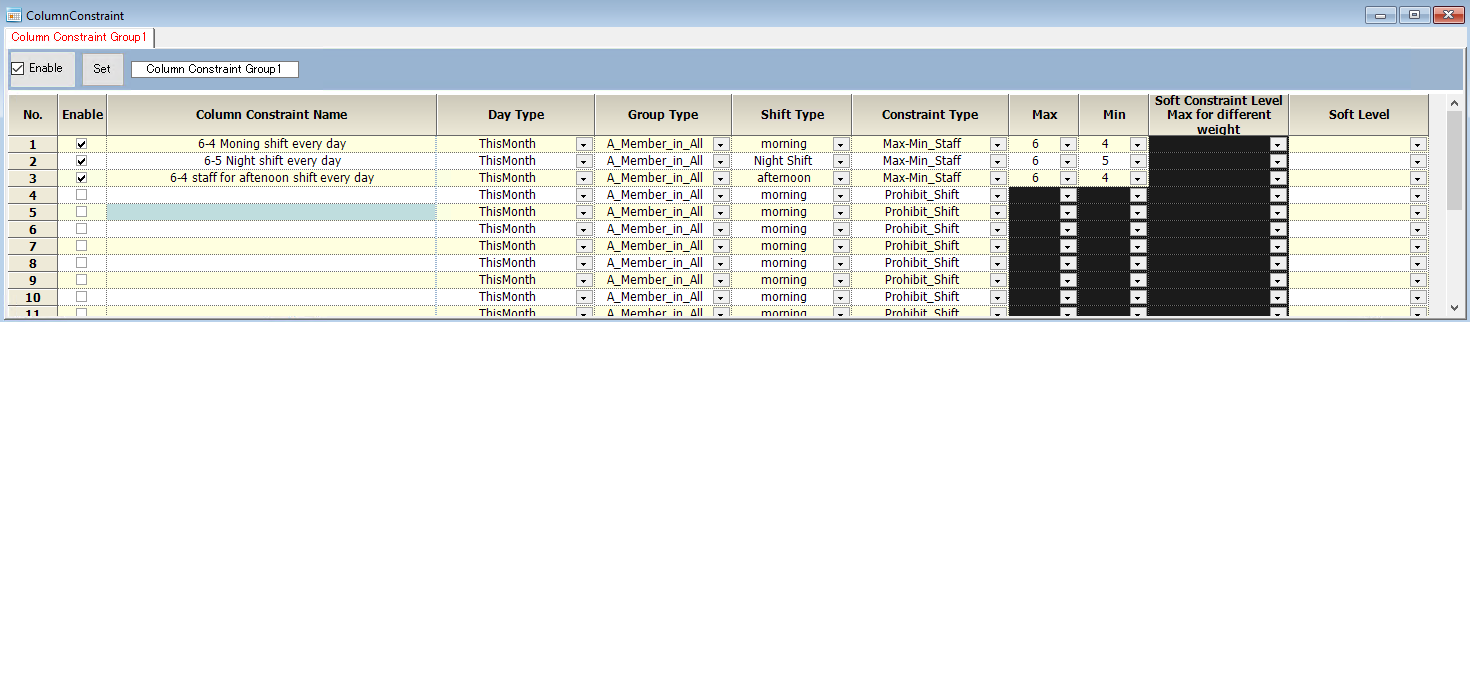Click the Day Type column header
1470x692 pixels.
pyautogui.click(x=516, y=115)
